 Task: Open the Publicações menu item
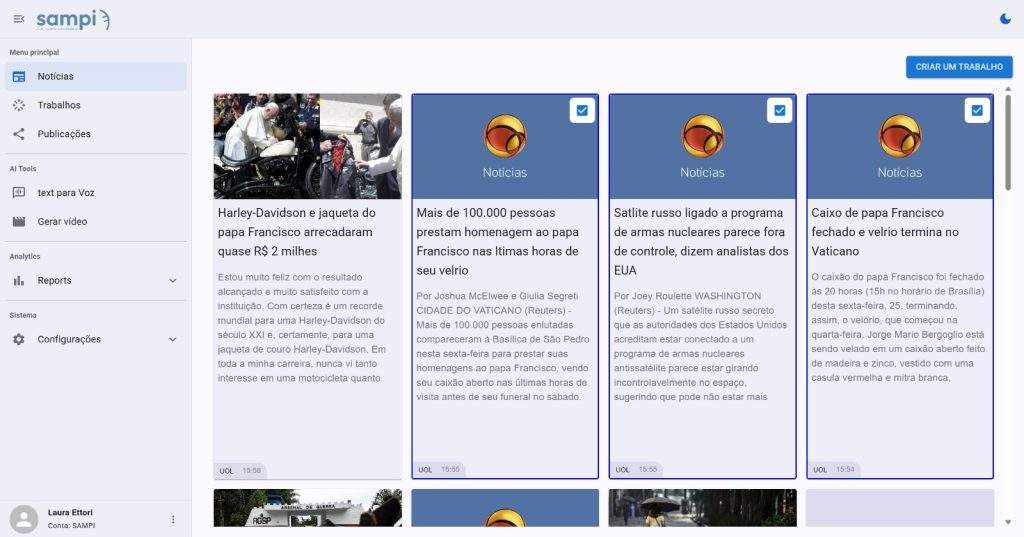[64, 134]
